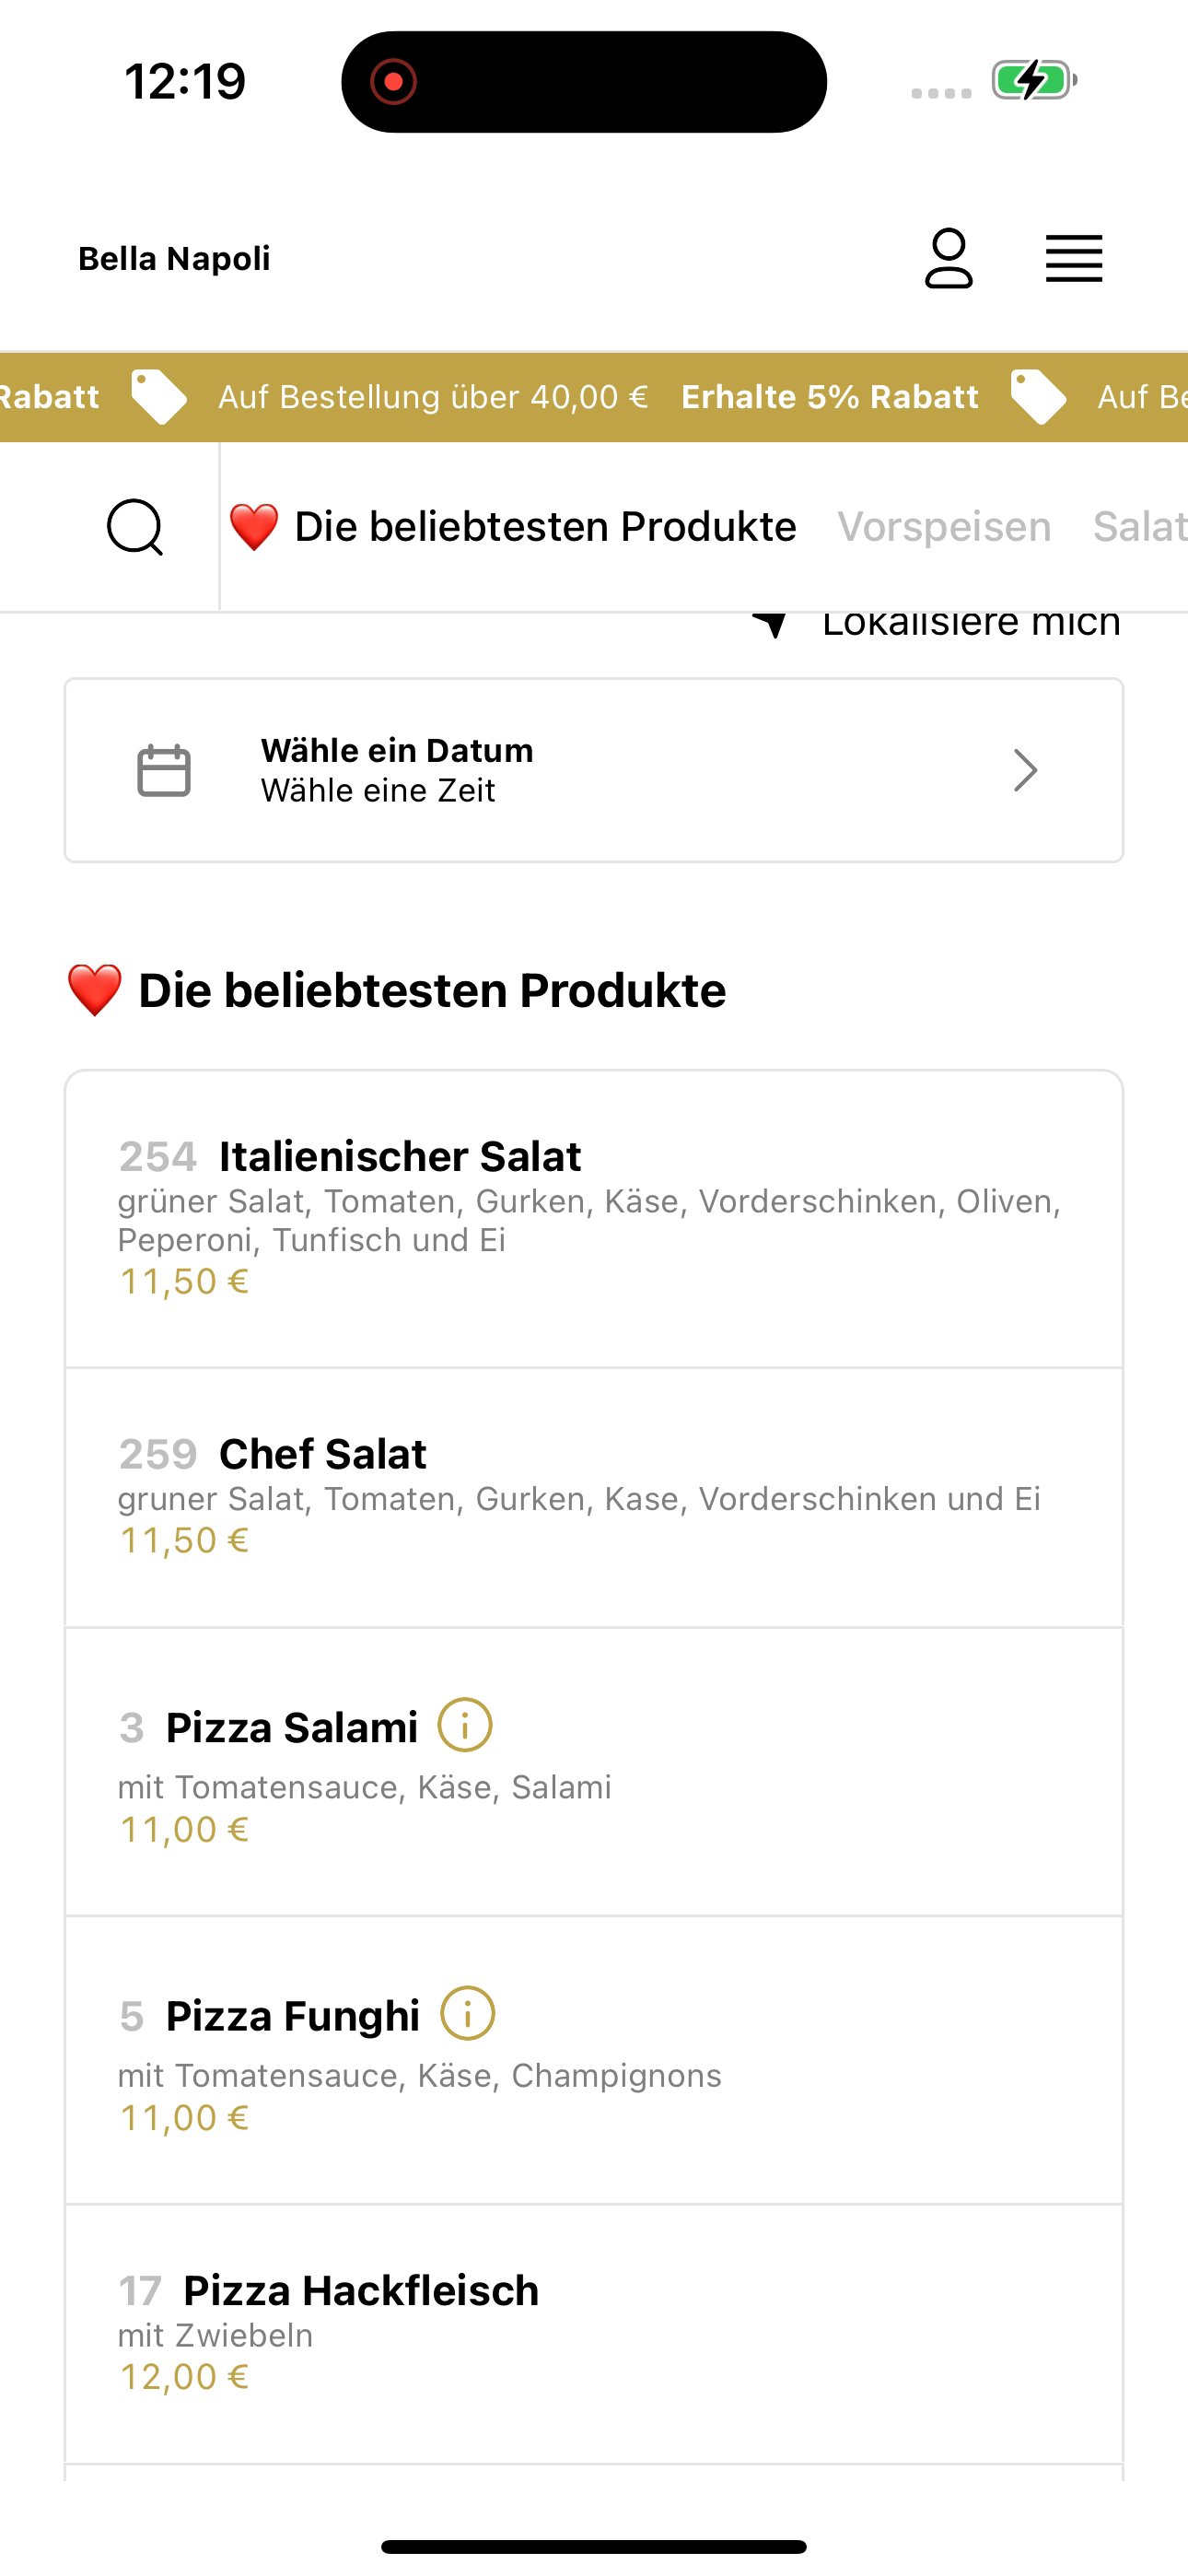This screenshot has width=1188, height=2576.
Task: Select Italienischer Salat menu item
Action: (594, 1219)
